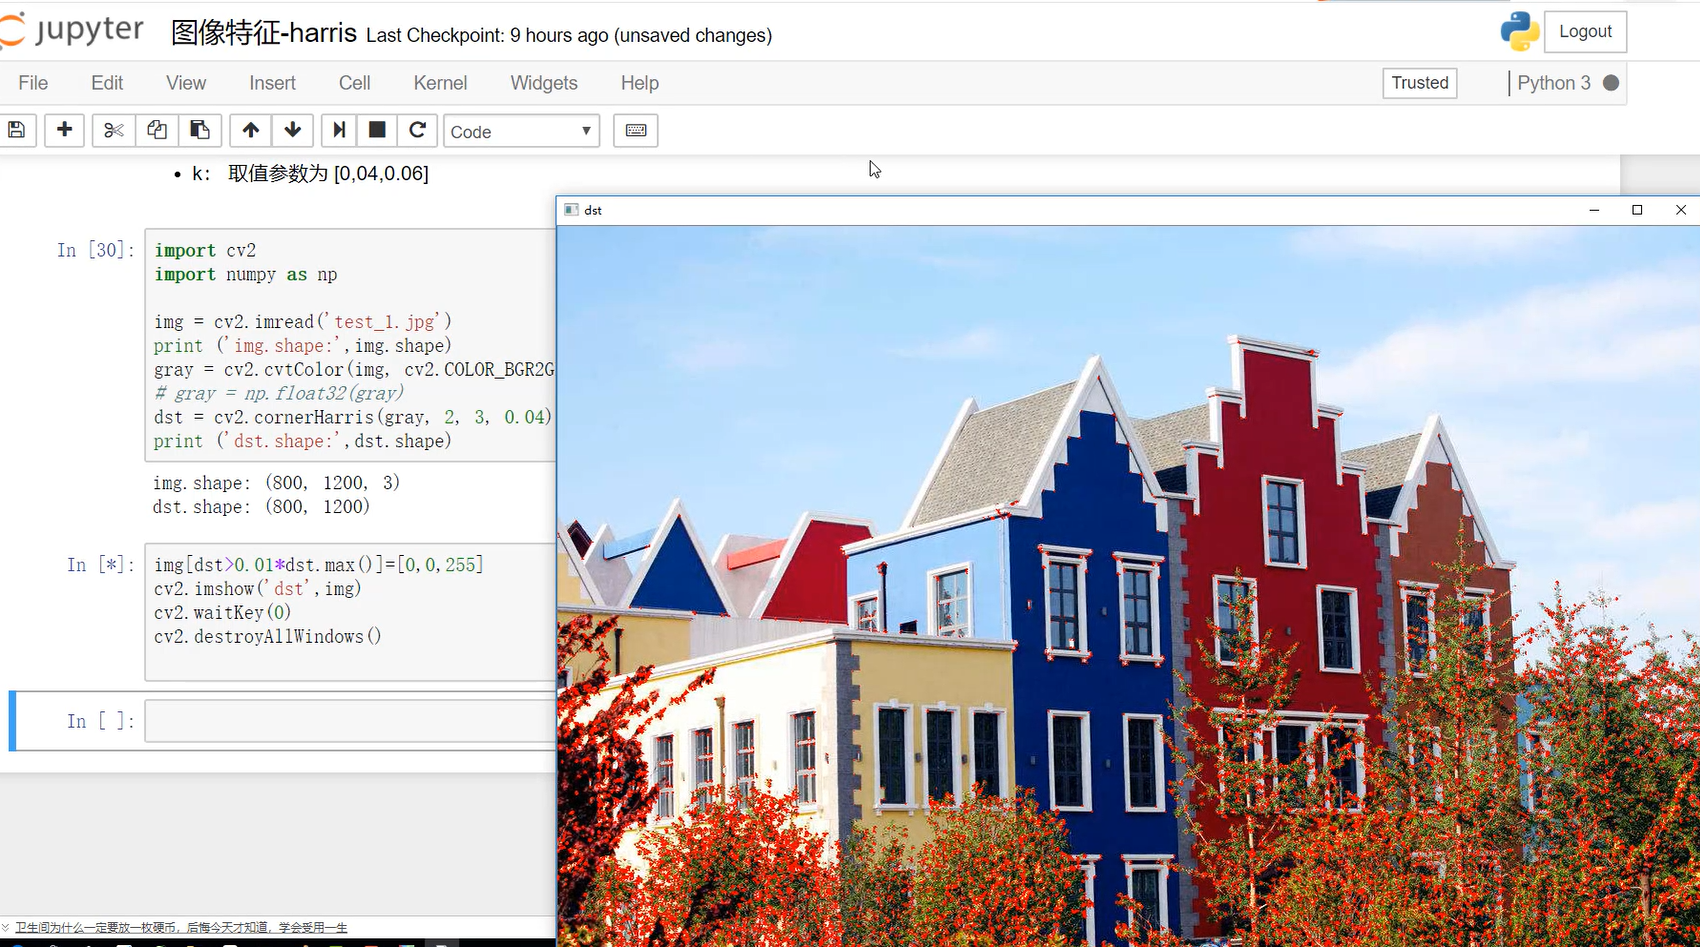Open the cell type Code dropdown
The image size is (1700, 947).
521,131
